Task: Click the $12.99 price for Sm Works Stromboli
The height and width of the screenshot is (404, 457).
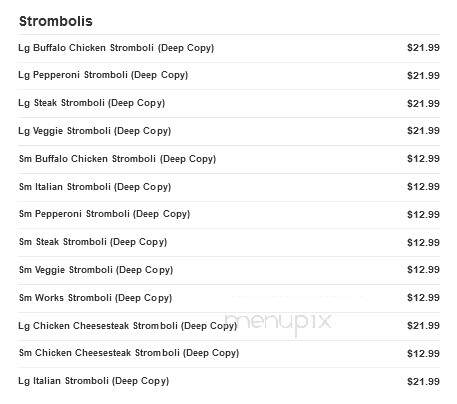Action: 423,298
